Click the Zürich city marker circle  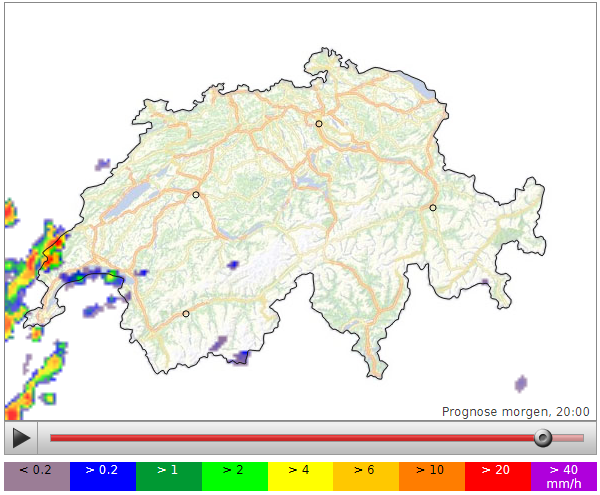[319, 124]
